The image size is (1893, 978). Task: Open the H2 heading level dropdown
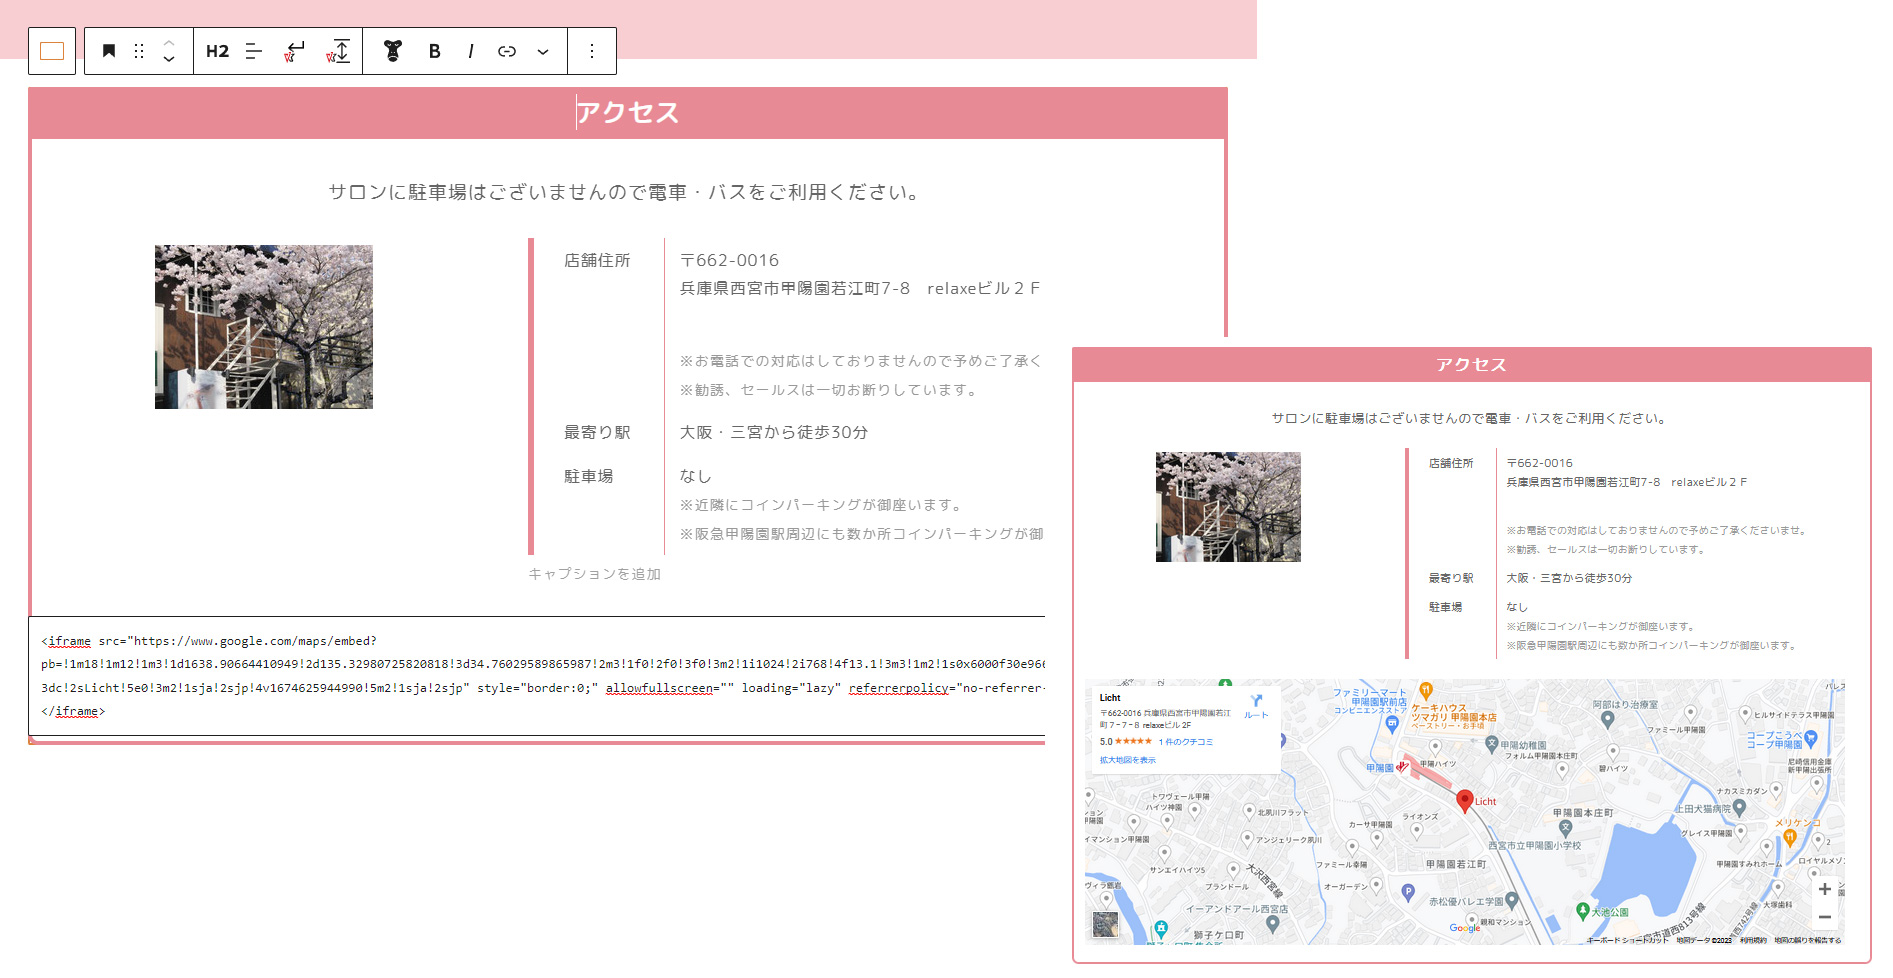coord(217,51)
